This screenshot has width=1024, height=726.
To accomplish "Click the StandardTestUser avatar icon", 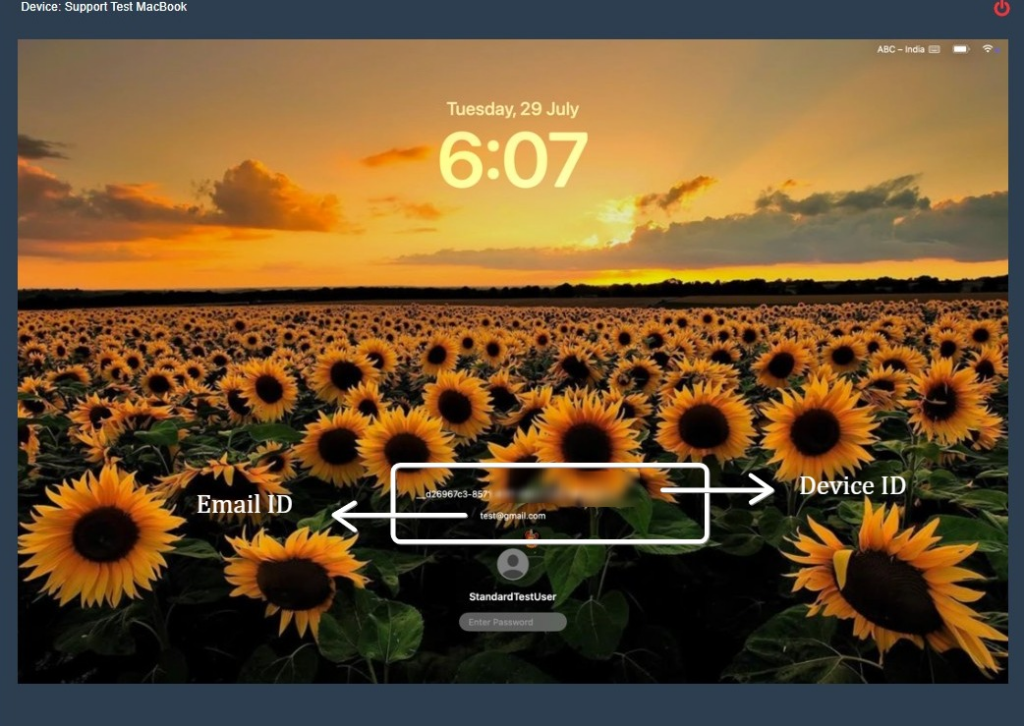I will (x=513, y=565).
